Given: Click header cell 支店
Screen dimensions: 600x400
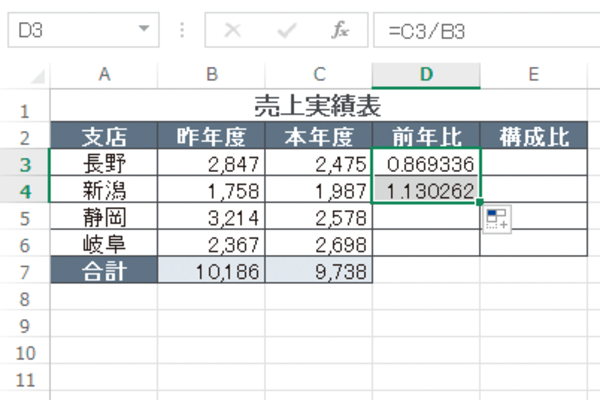Looking at the screenshot, I should (x=104, y=136).
